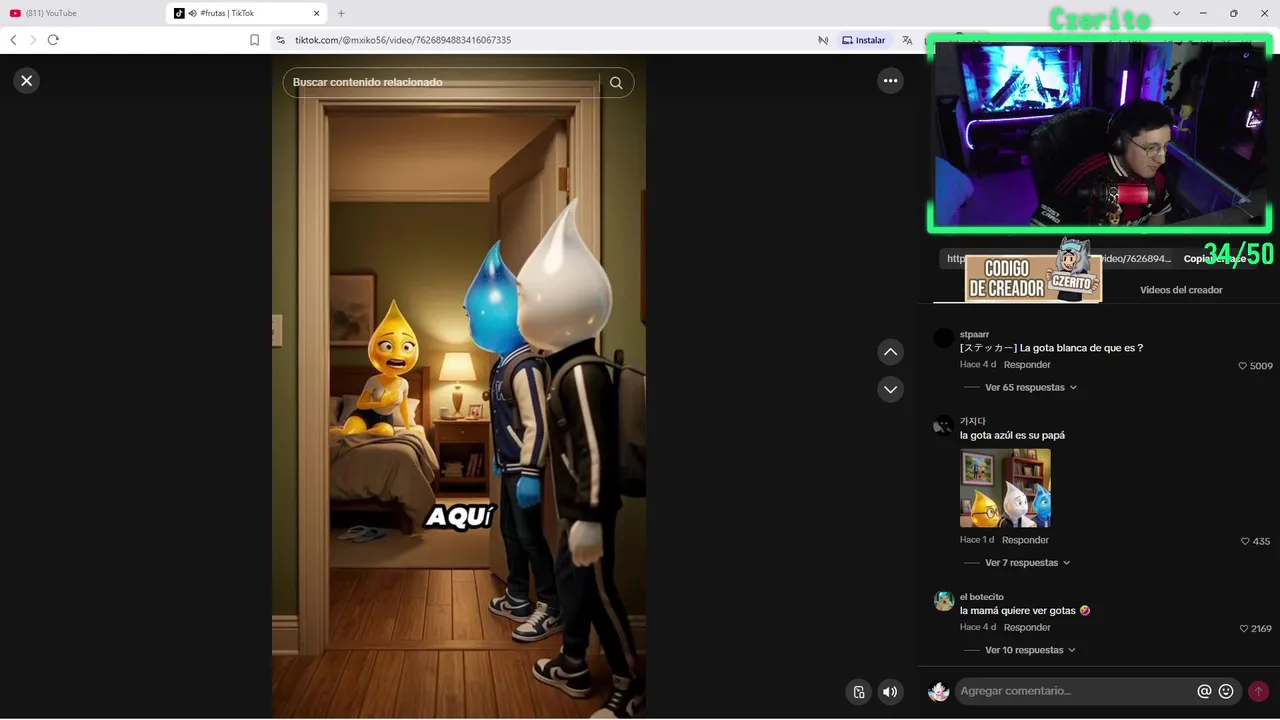
Task: Click the tab audio speaker indicator
Action: (x=192, y=13)
